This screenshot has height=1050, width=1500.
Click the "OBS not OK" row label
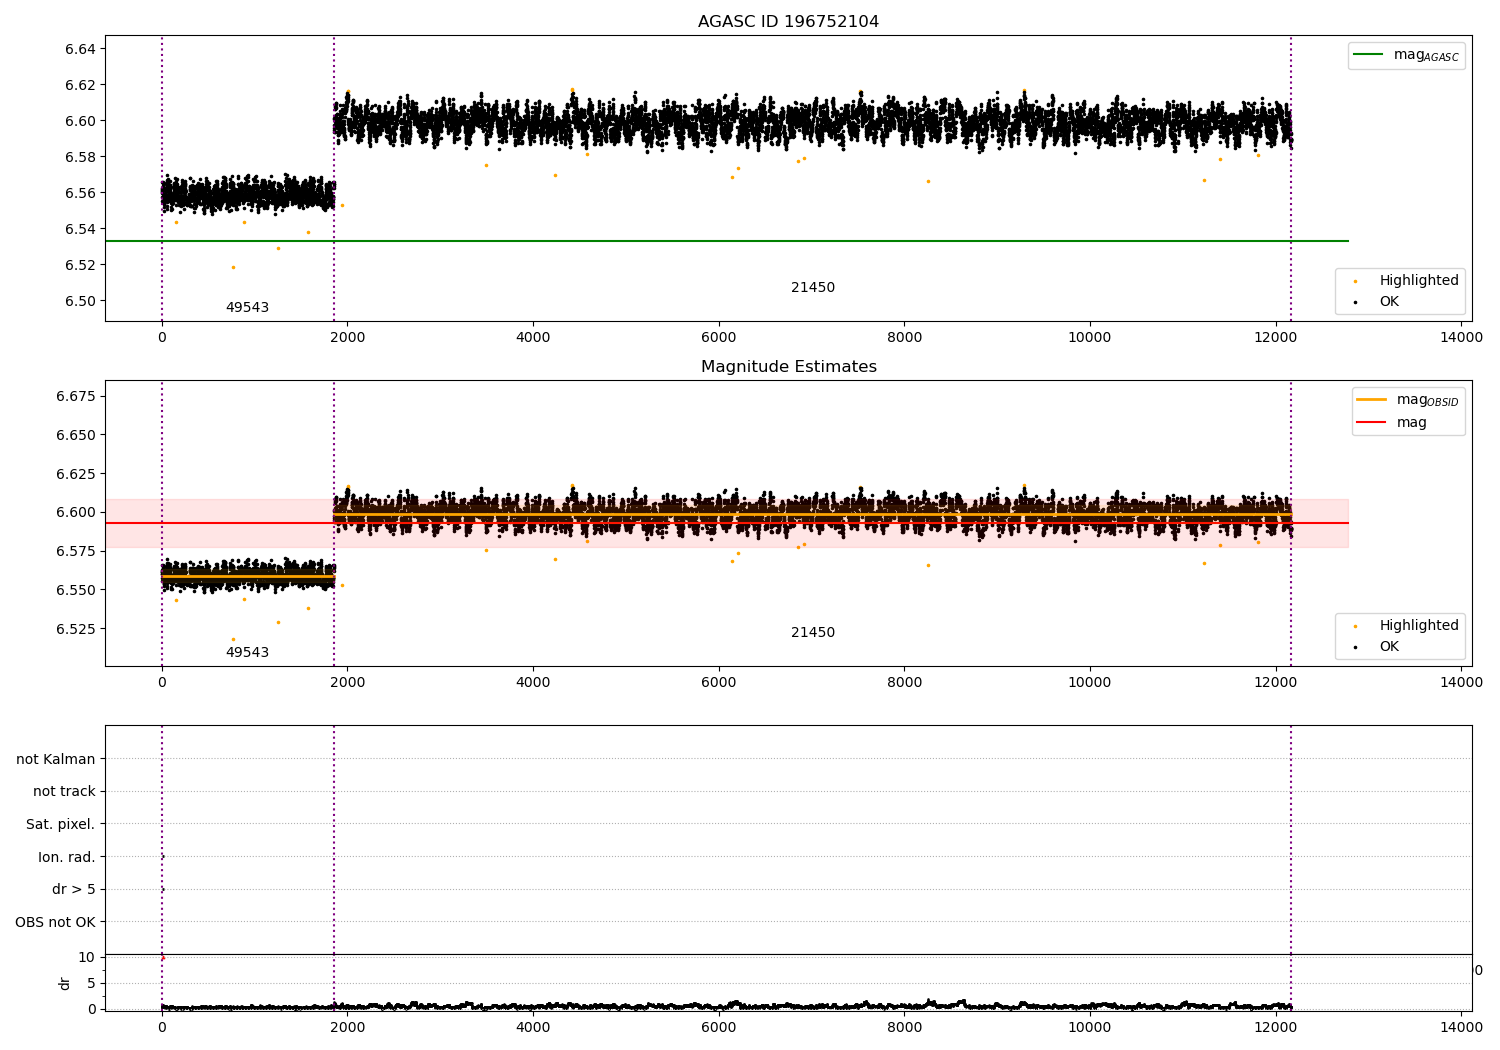click(56, 922)
